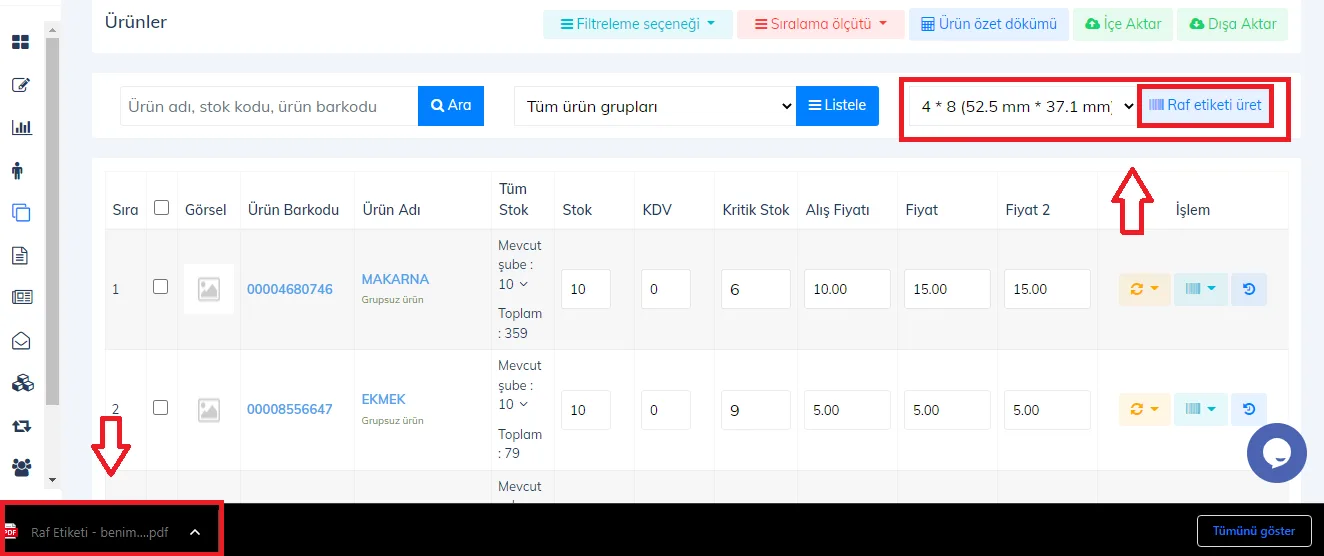Click MAKARNA Alış Fiyatı field 10.00
This screenshot has height=556, width=1324.
coord(847,289)
